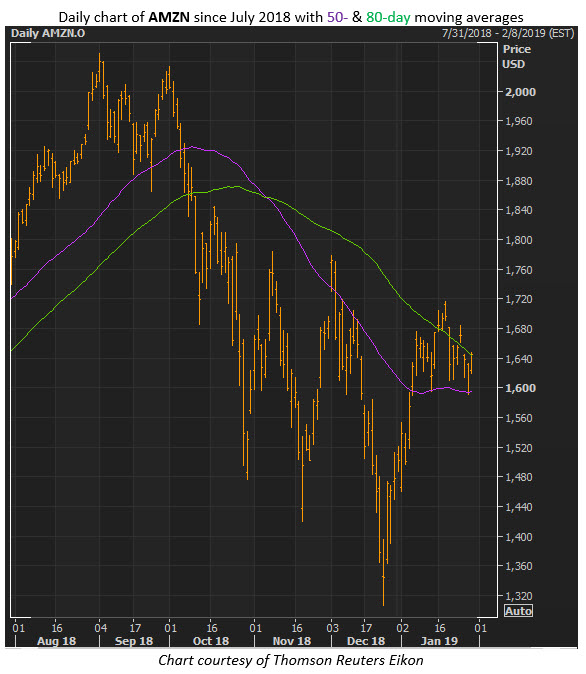Click the Aug 18 month label
Viewport: 586px width, 674px height.
(x=56, y=641)
